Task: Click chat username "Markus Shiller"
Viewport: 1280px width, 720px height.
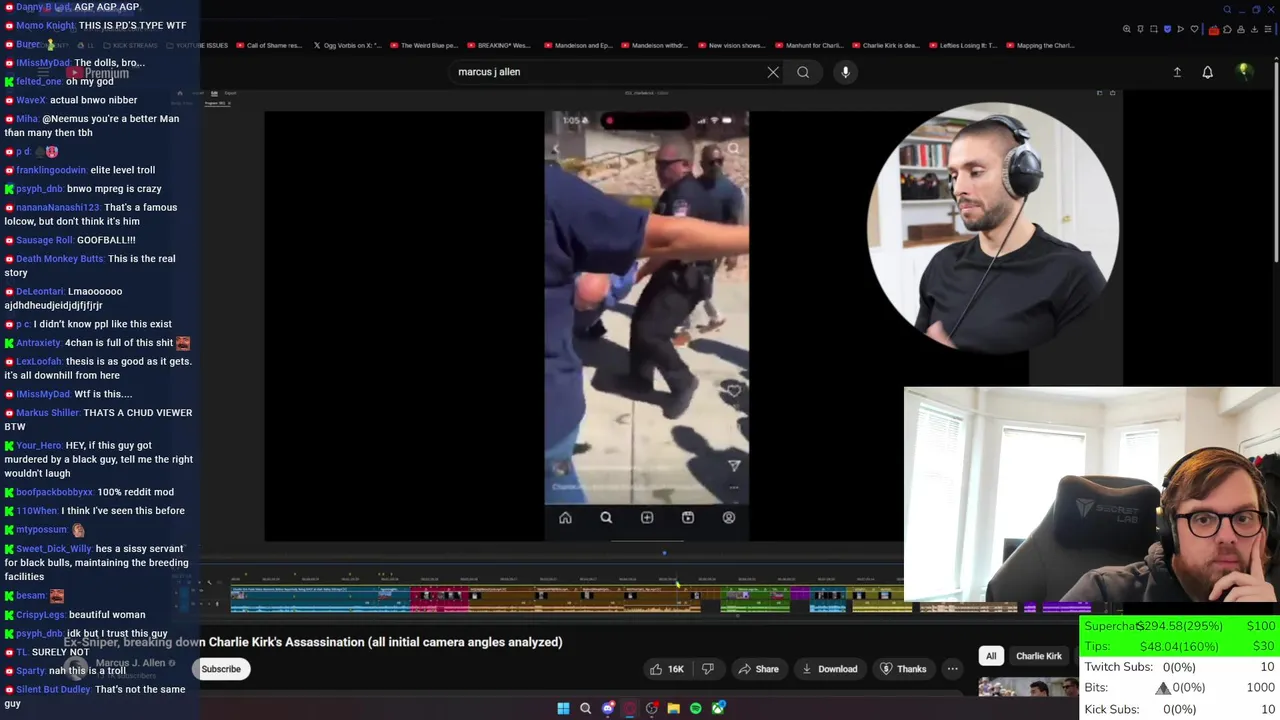Action: tap(48, 413)
